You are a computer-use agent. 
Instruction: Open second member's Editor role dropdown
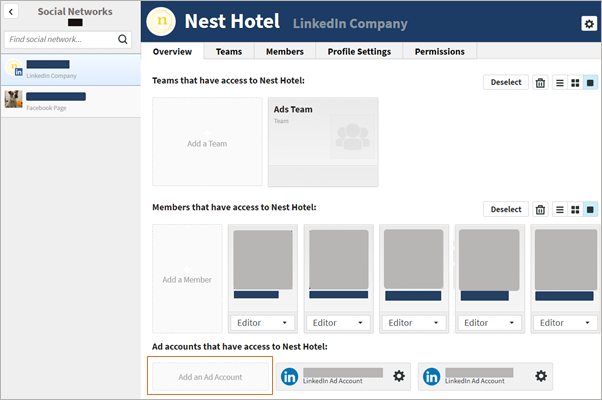[x=338, y=323]
